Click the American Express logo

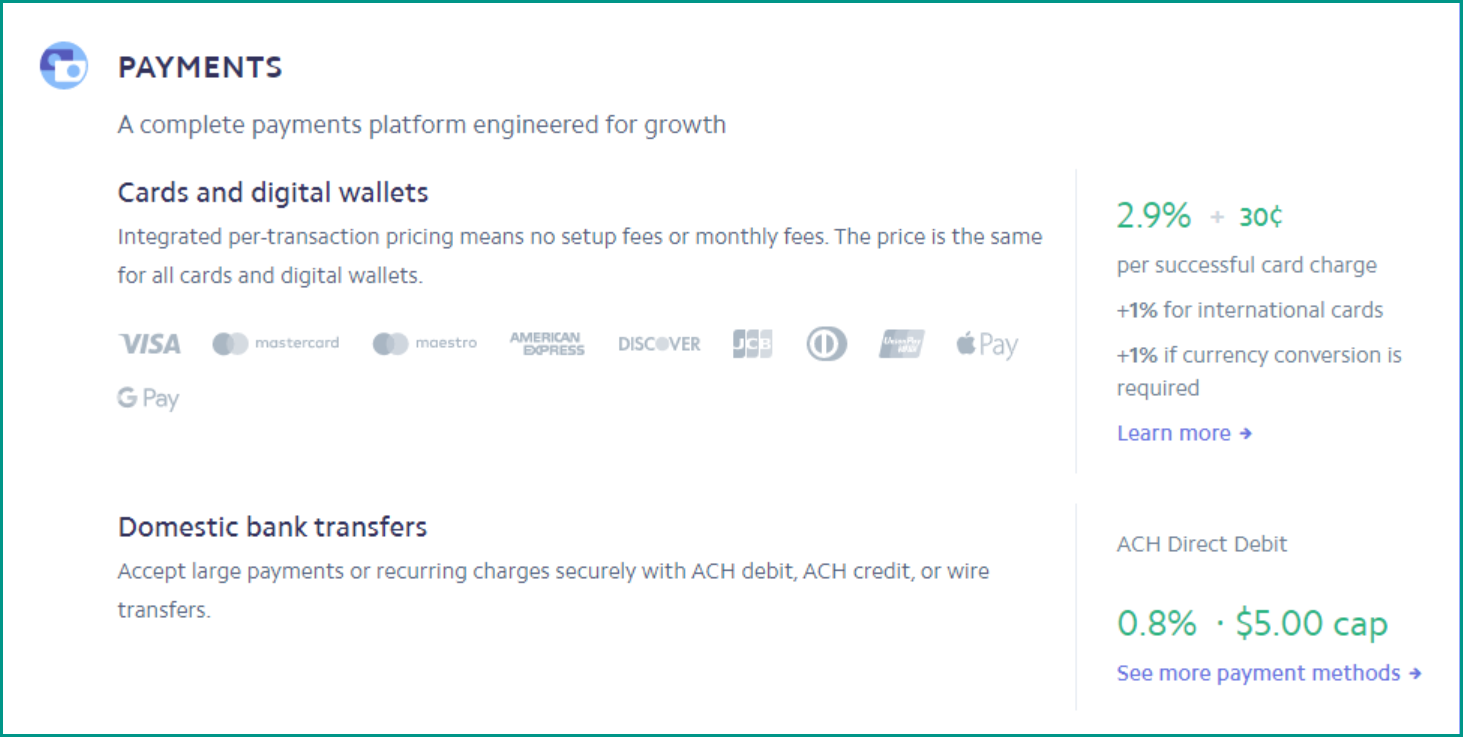click(547, 343)
